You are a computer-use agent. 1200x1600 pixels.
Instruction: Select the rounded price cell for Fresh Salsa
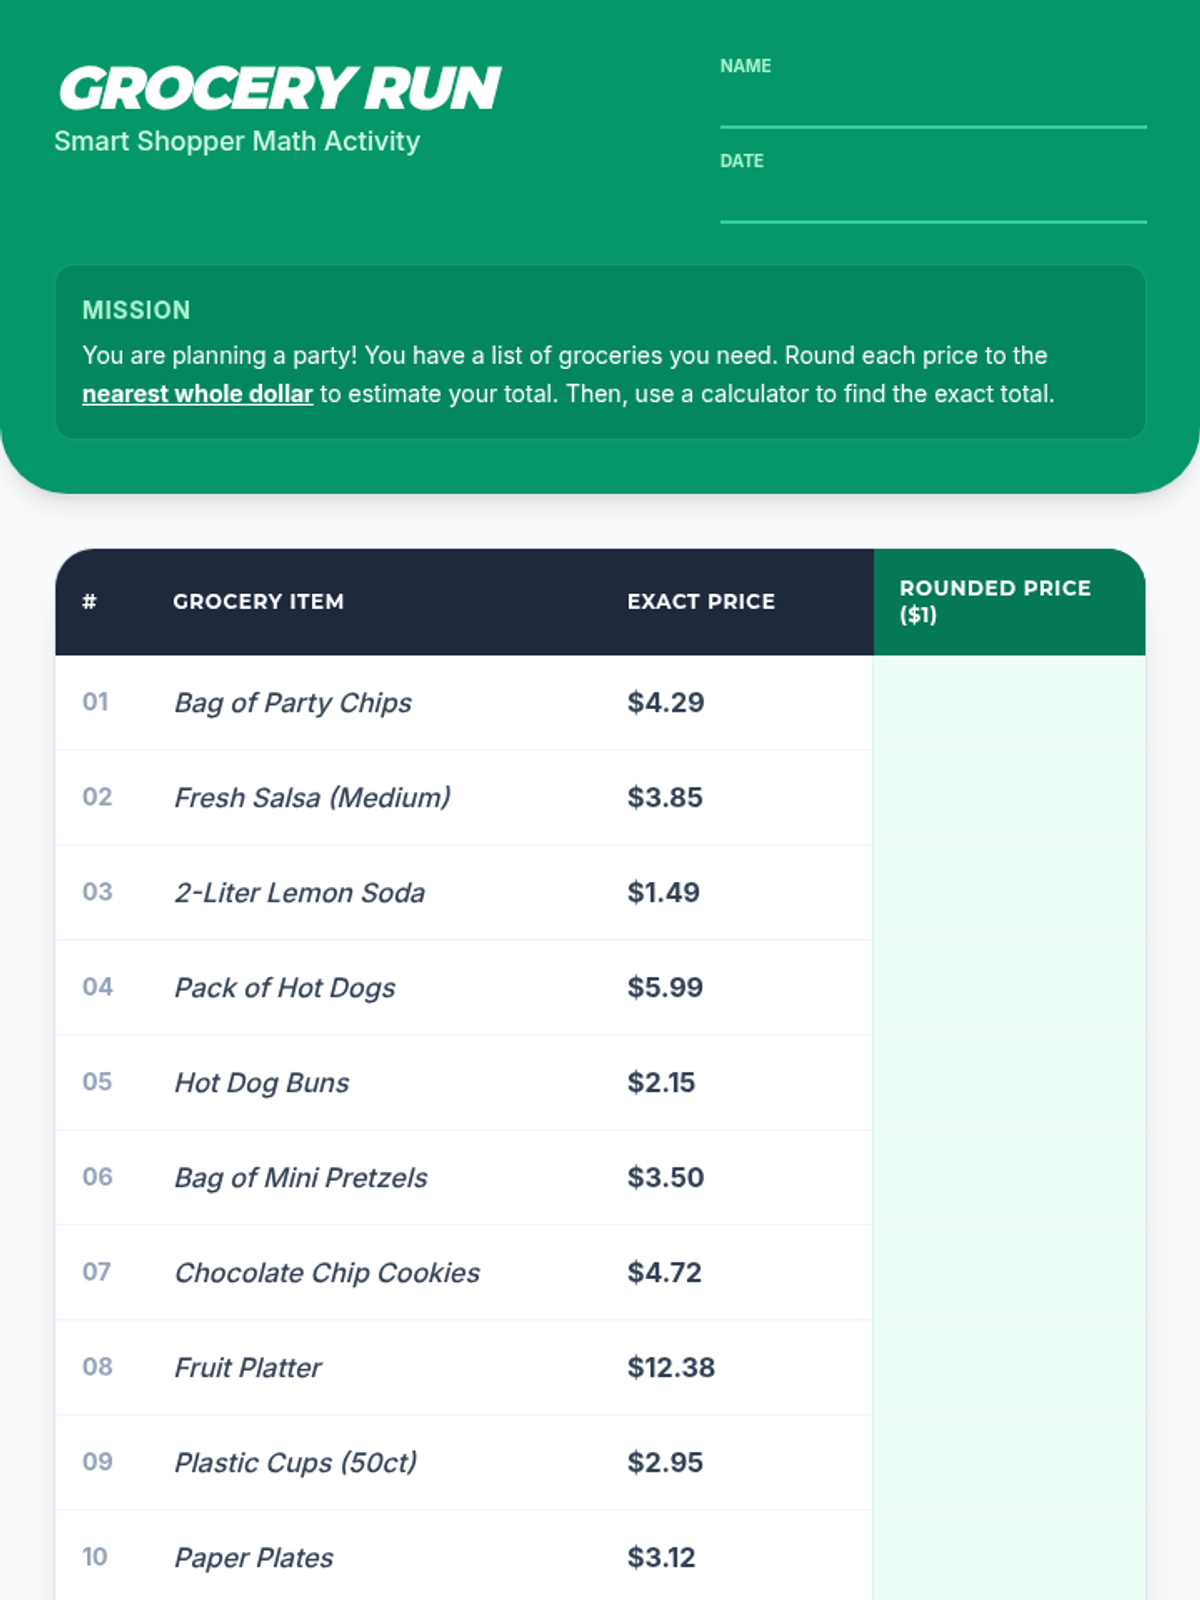point(1009,798)
